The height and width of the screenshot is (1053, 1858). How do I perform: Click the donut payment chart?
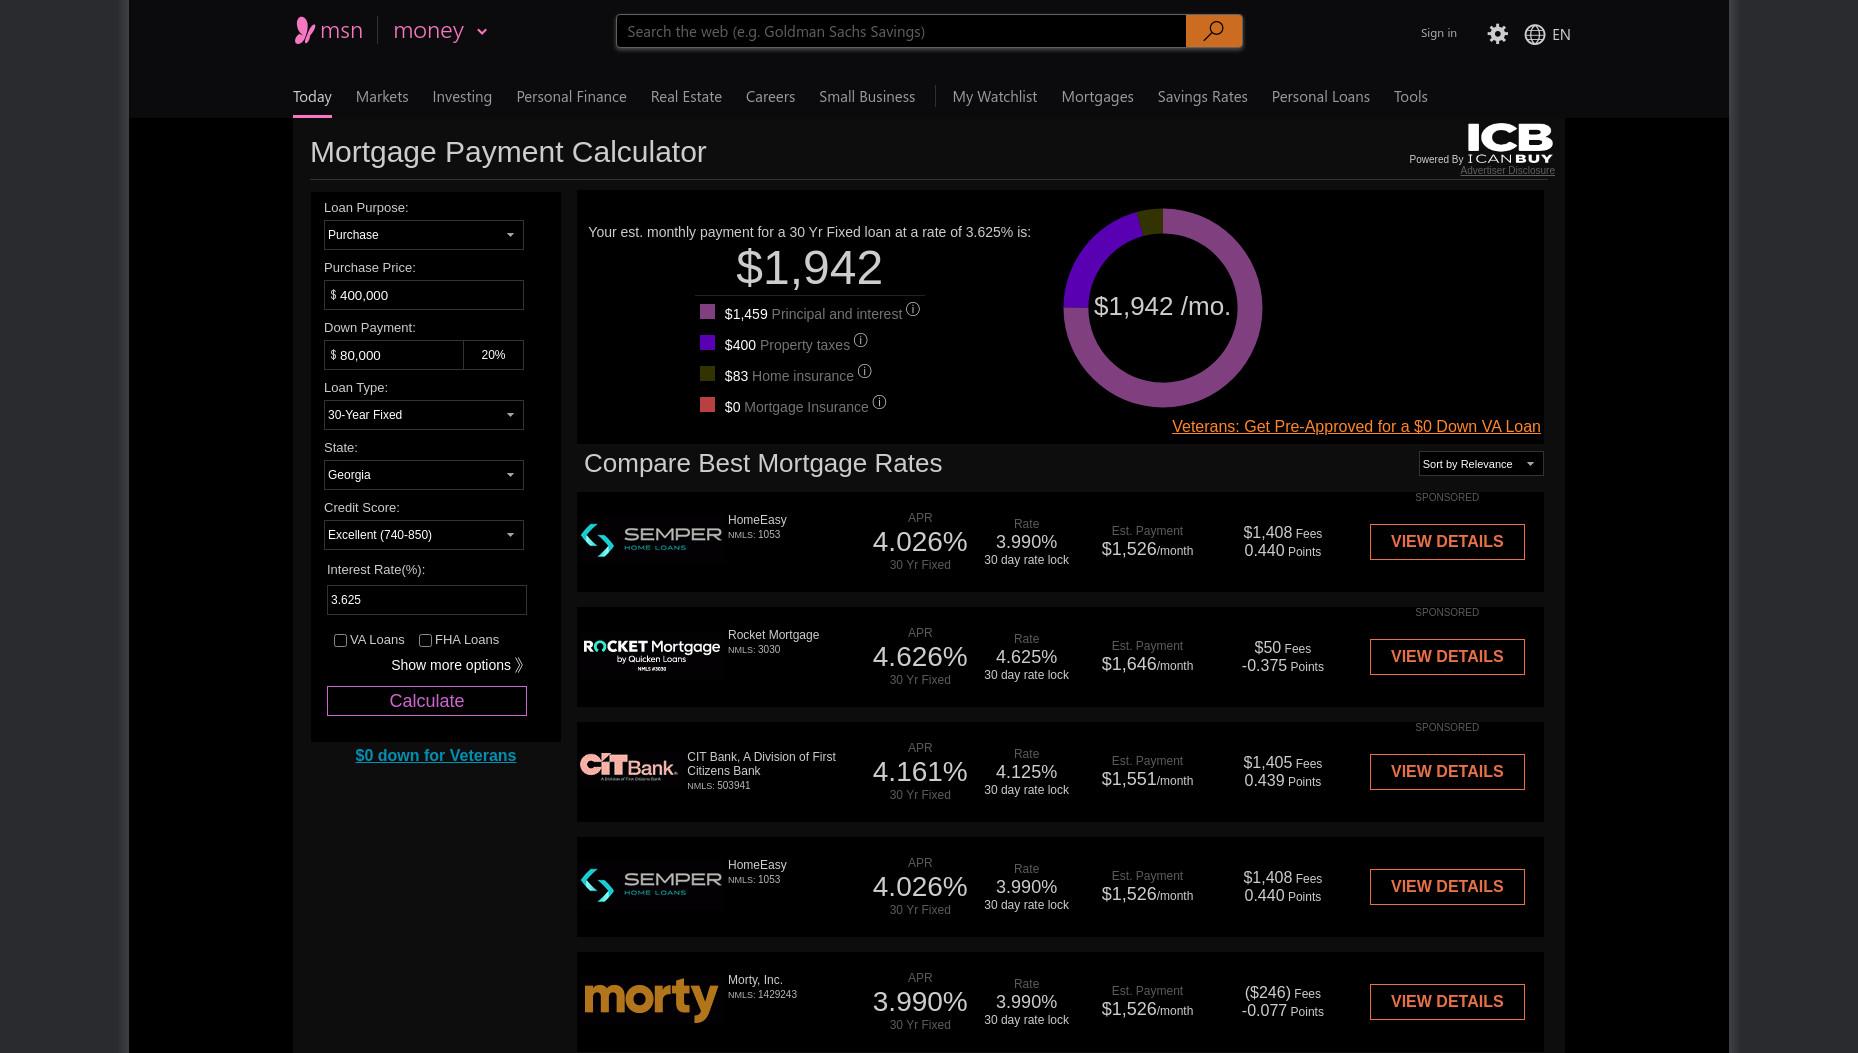pyautogui.click(x=1162, y=308)
